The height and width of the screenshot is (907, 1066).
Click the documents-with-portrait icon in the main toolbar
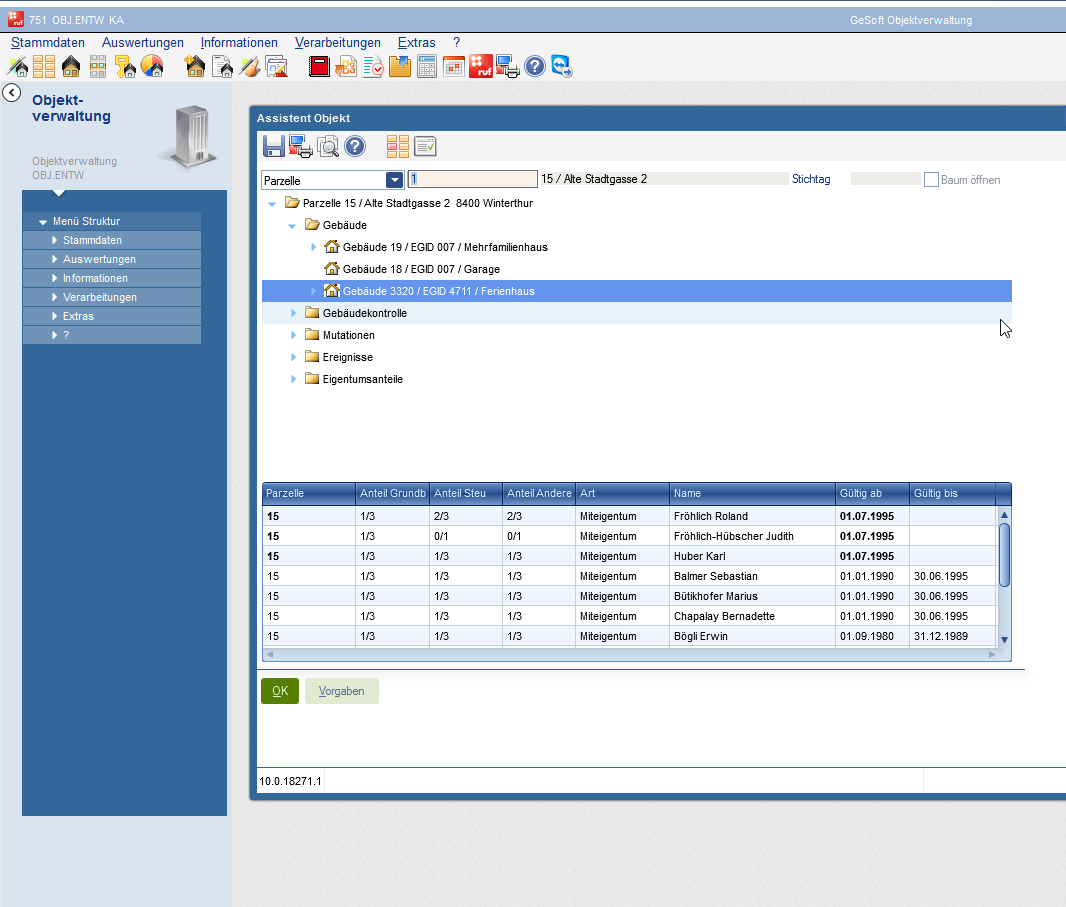277,67
